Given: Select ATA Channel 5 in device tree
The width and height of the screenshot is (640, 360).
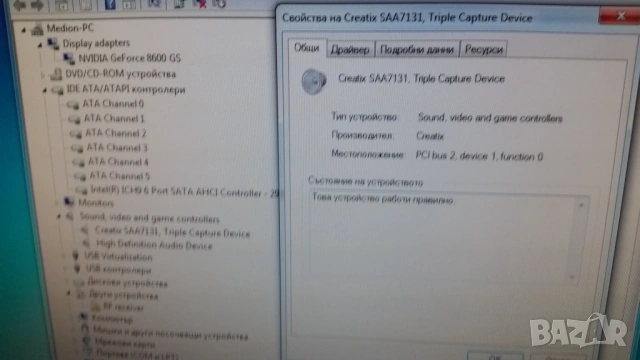Looking at the screenshot, I should pyautogui.click(x=120, y=176).
